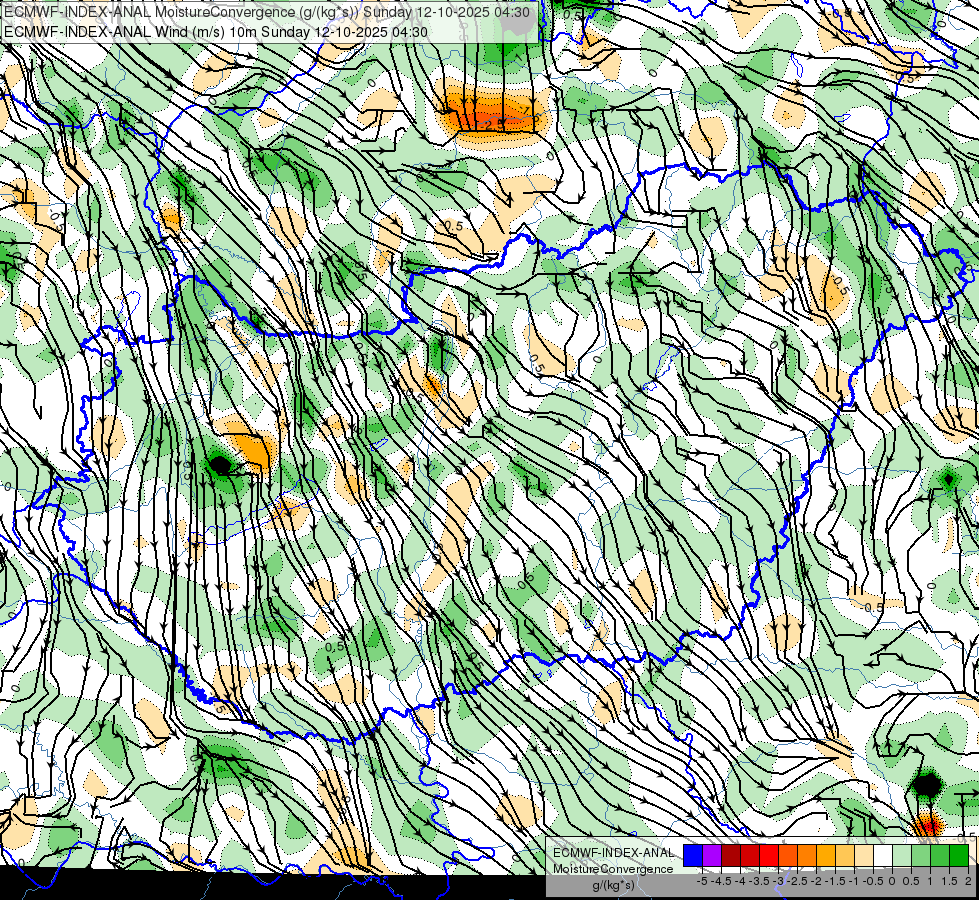Select the -3 legend tick label

pyautogui.click(x=779, y=881)
